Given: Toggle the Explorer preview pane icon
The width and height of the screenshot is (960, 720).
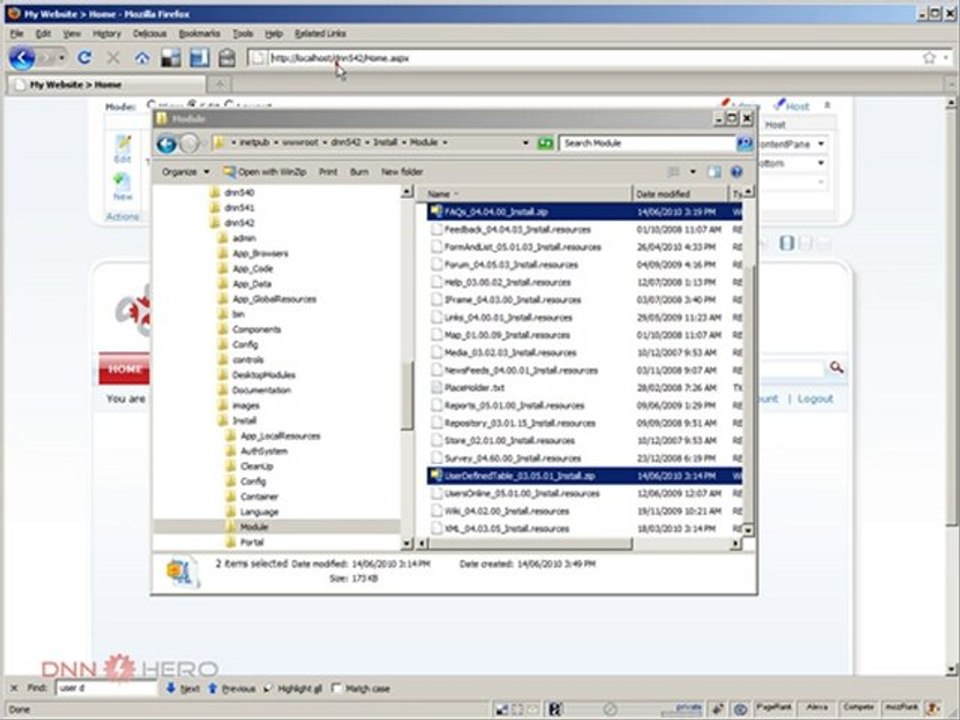Looking at the screenshot, I should pyautogui.click(x=714, y=172).
